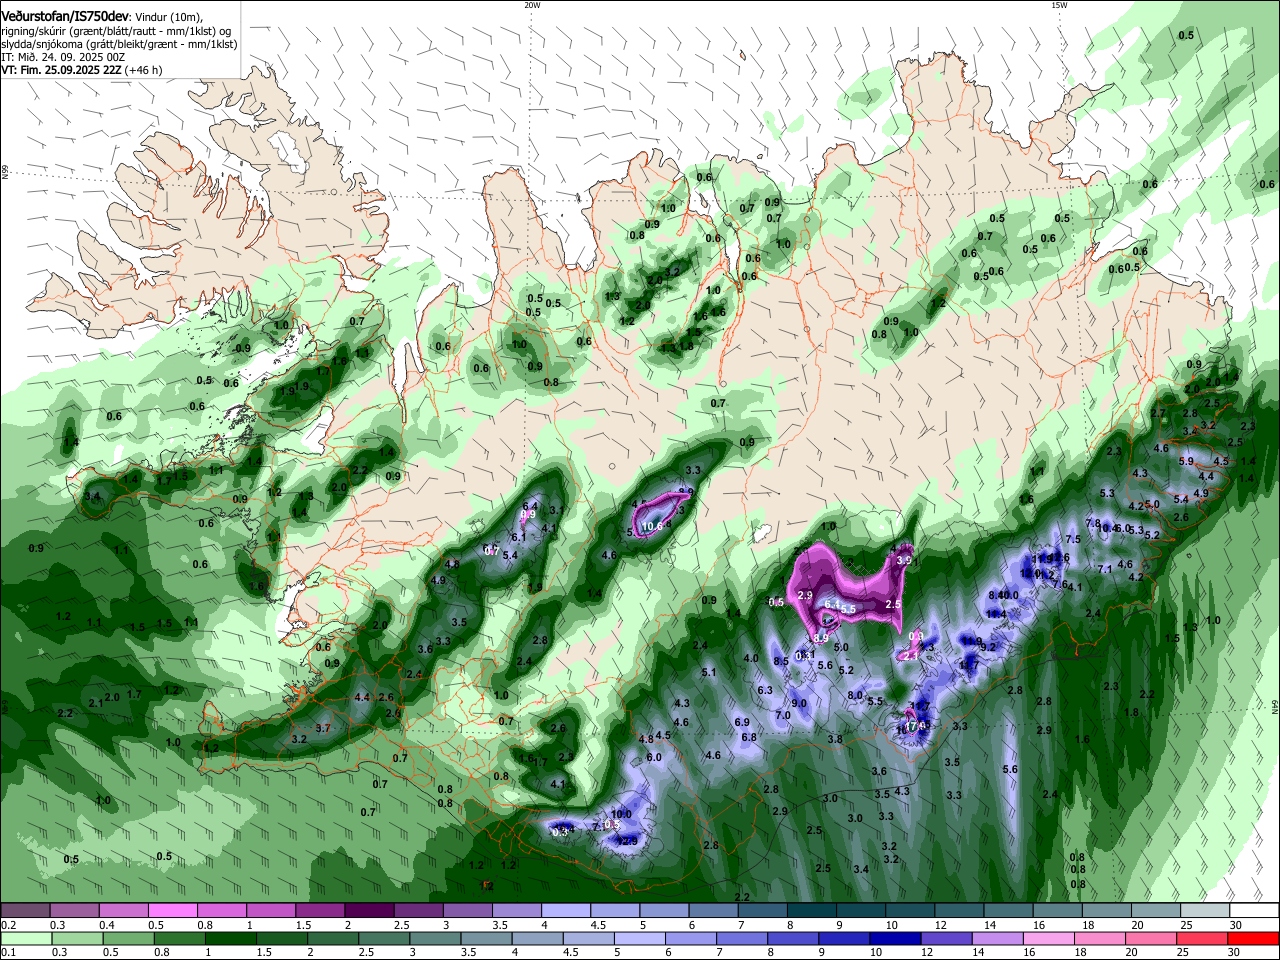
Task: Click the 8.5 precipitation value on the map
Action: pos(781,660)
